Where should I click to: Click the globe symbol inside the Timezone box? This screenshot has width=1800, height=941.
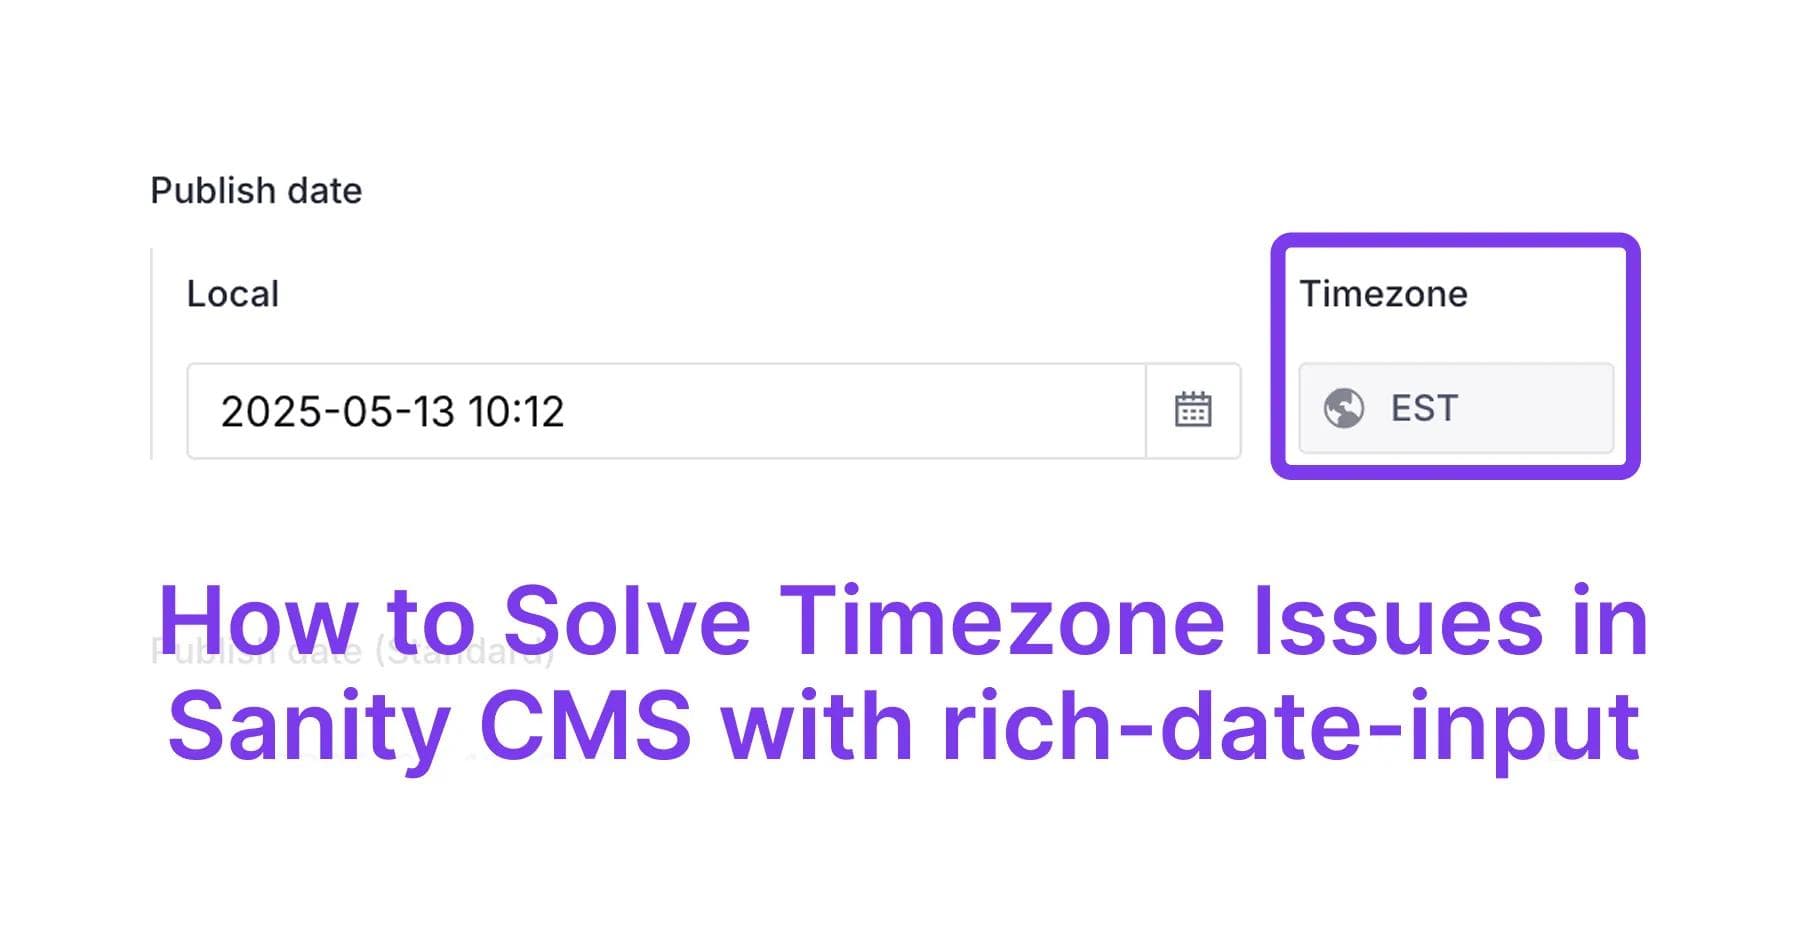pyautogui.click(x=1345, y=408)
